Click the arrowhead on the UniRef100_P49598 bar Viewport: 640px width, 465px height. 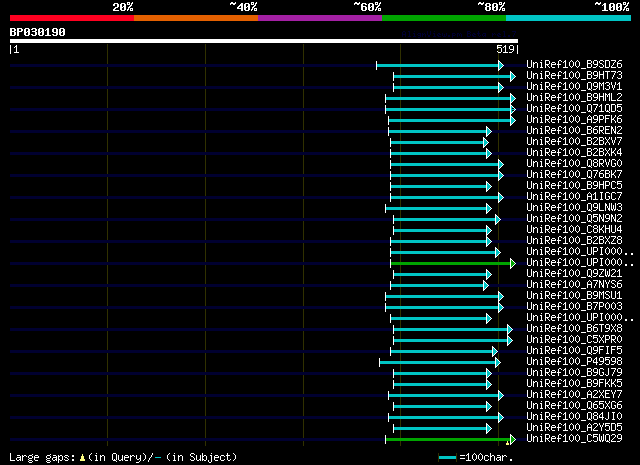pos(498,363)
